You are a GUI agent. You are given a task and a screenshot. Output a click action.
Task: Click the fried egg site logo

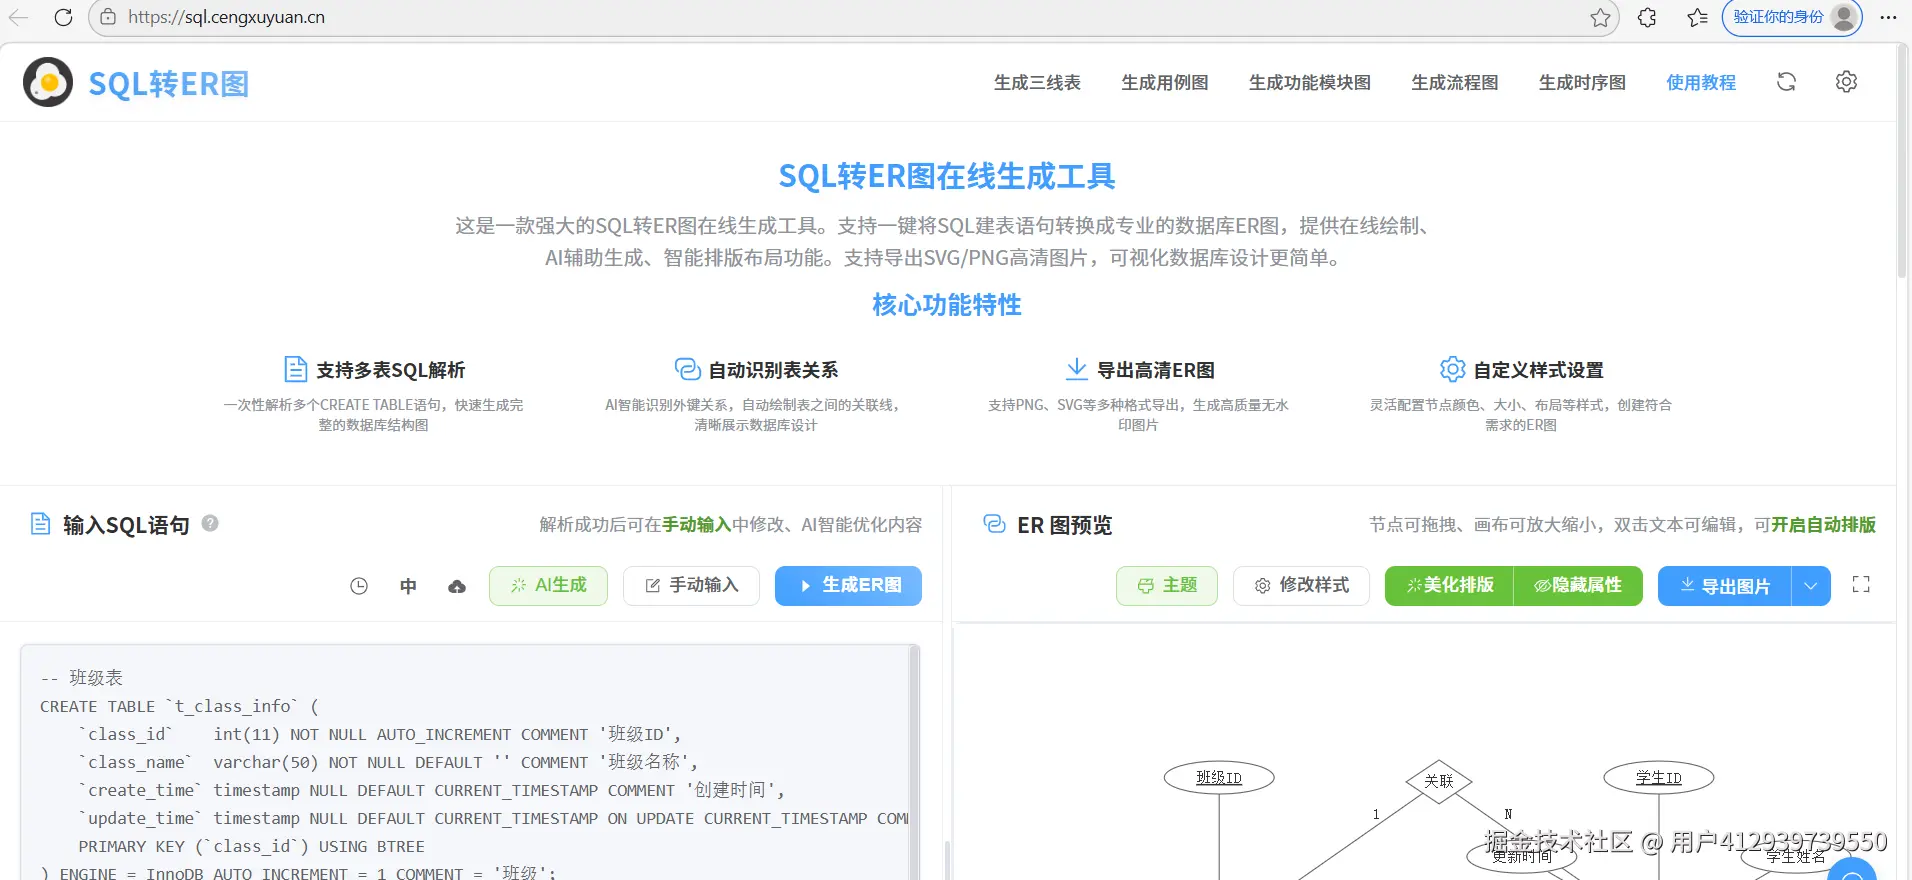pos(48,82)
